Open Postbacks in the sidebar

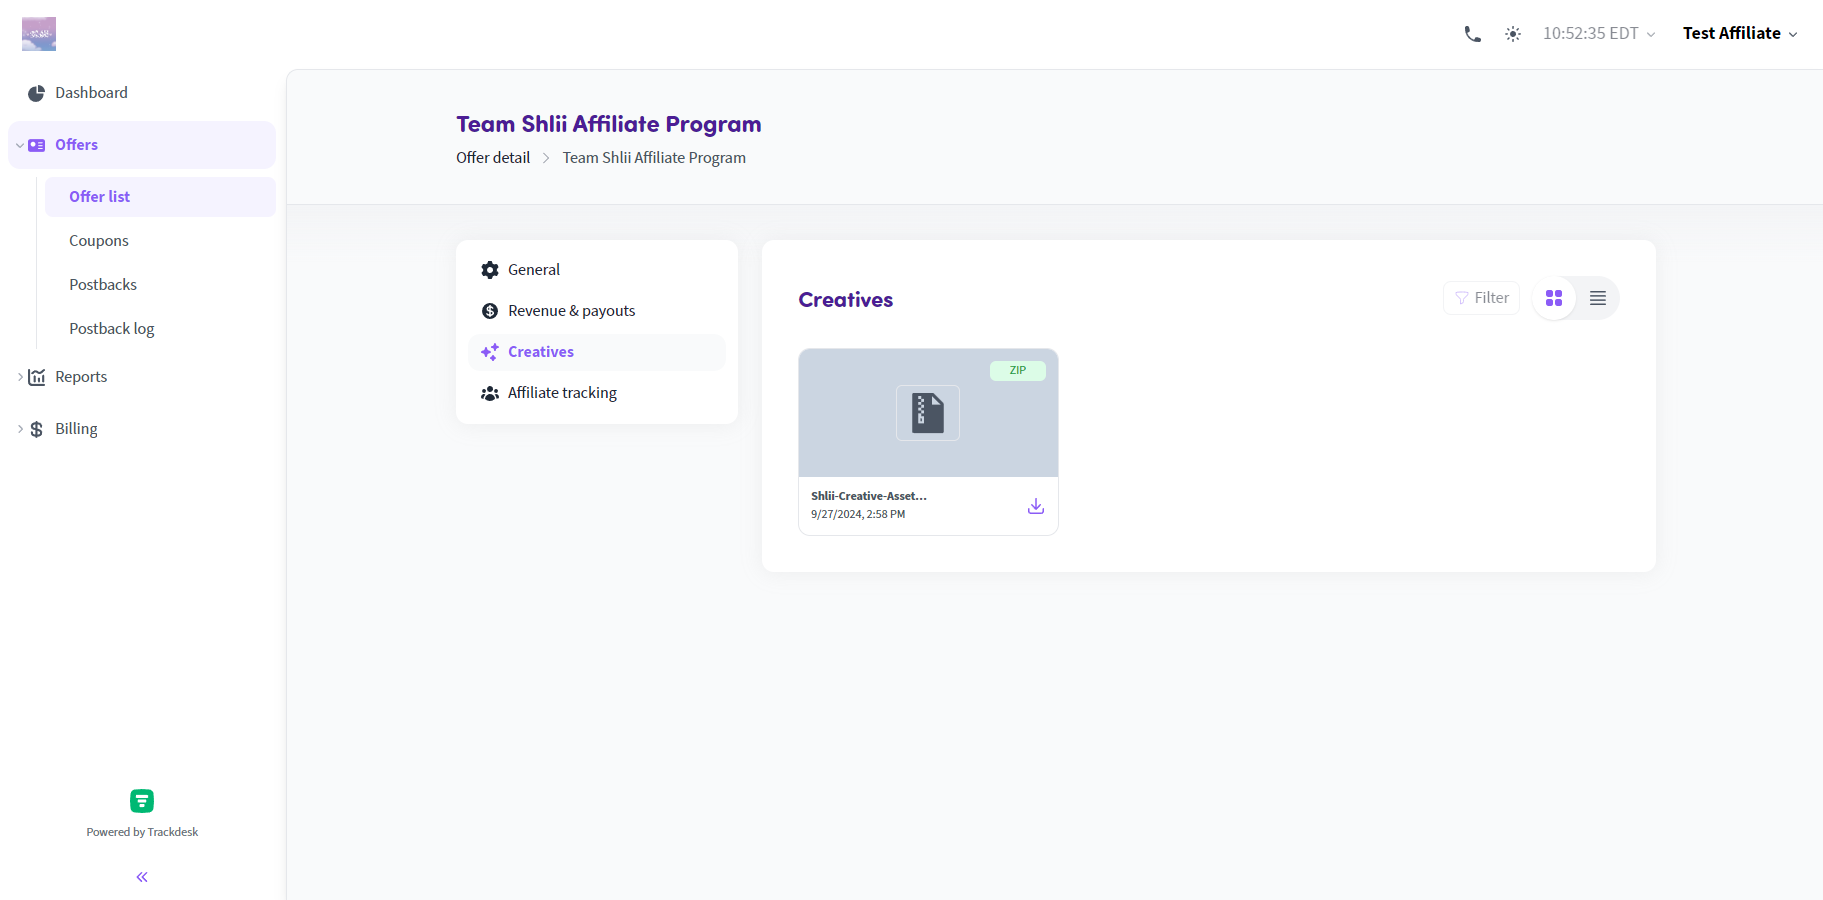tap(160, 285)
